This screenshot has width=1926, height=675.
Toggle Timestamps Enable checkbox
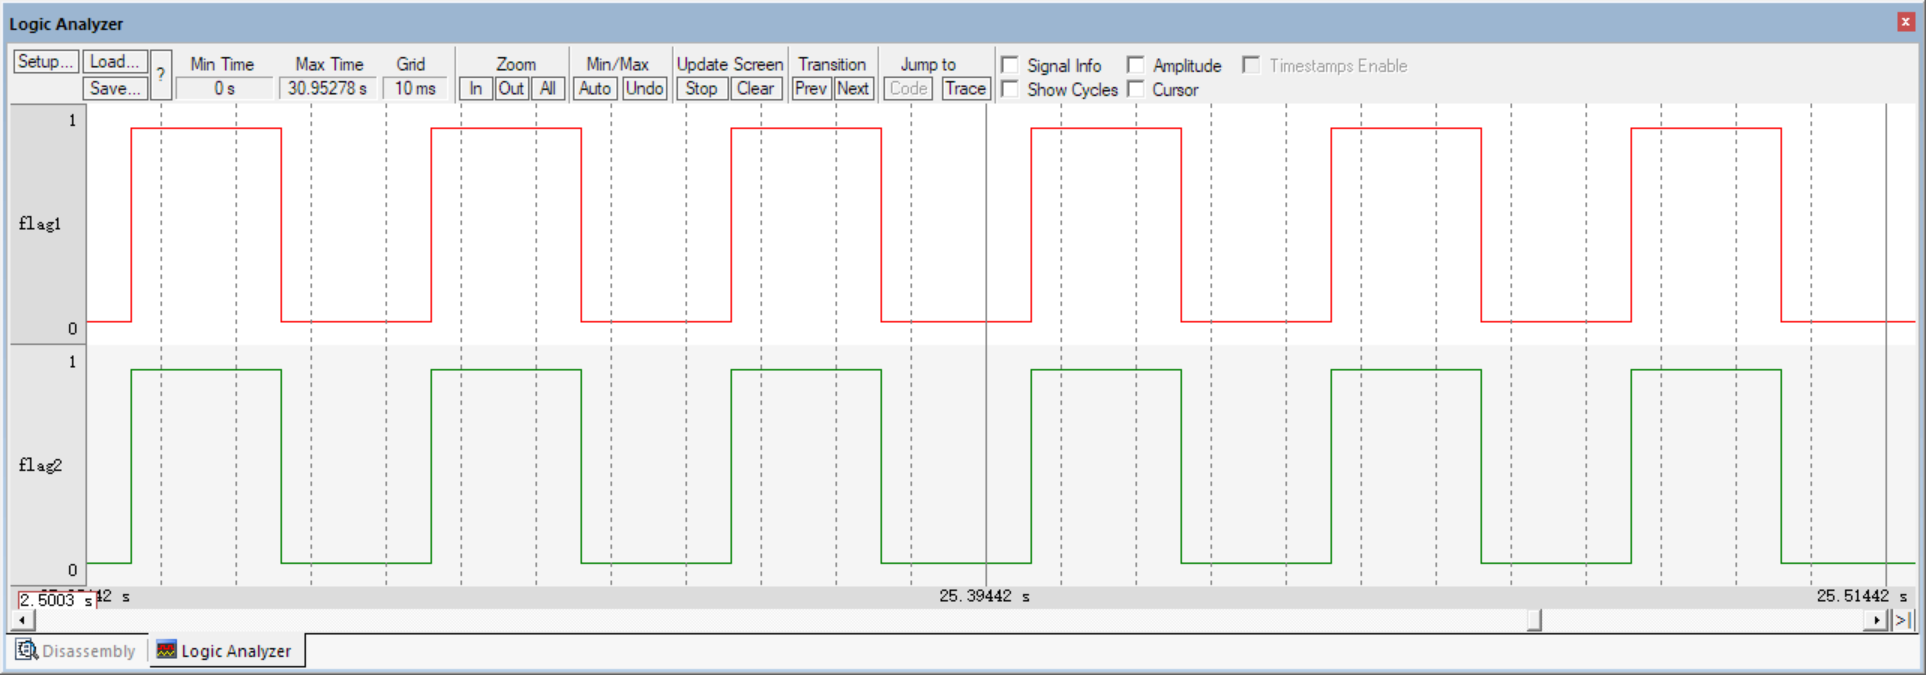point(1251,65)
